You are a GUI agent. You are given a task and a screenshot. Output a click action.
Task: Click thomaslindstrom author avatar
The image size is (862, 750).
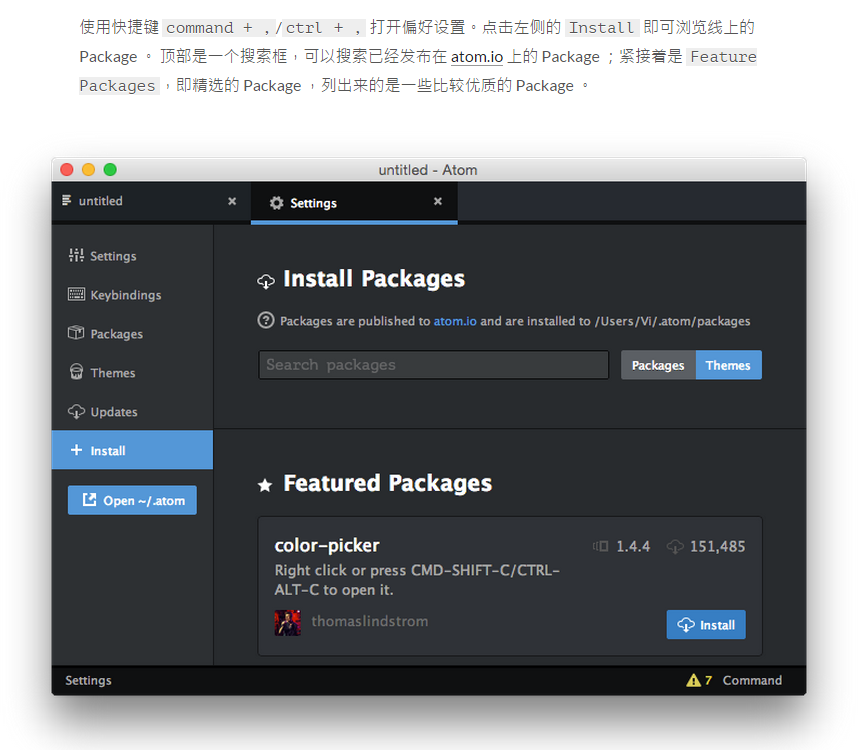tap(288, 622)
